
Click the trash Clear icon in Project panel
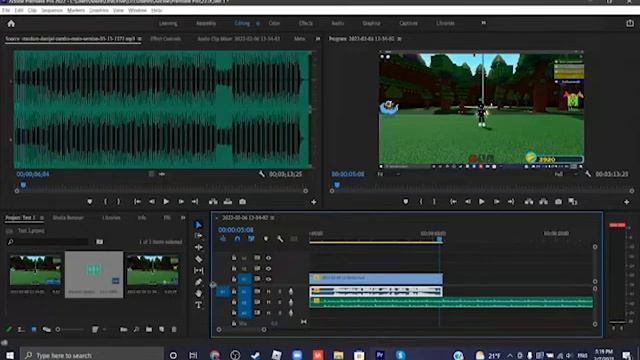tap(174, 329)
